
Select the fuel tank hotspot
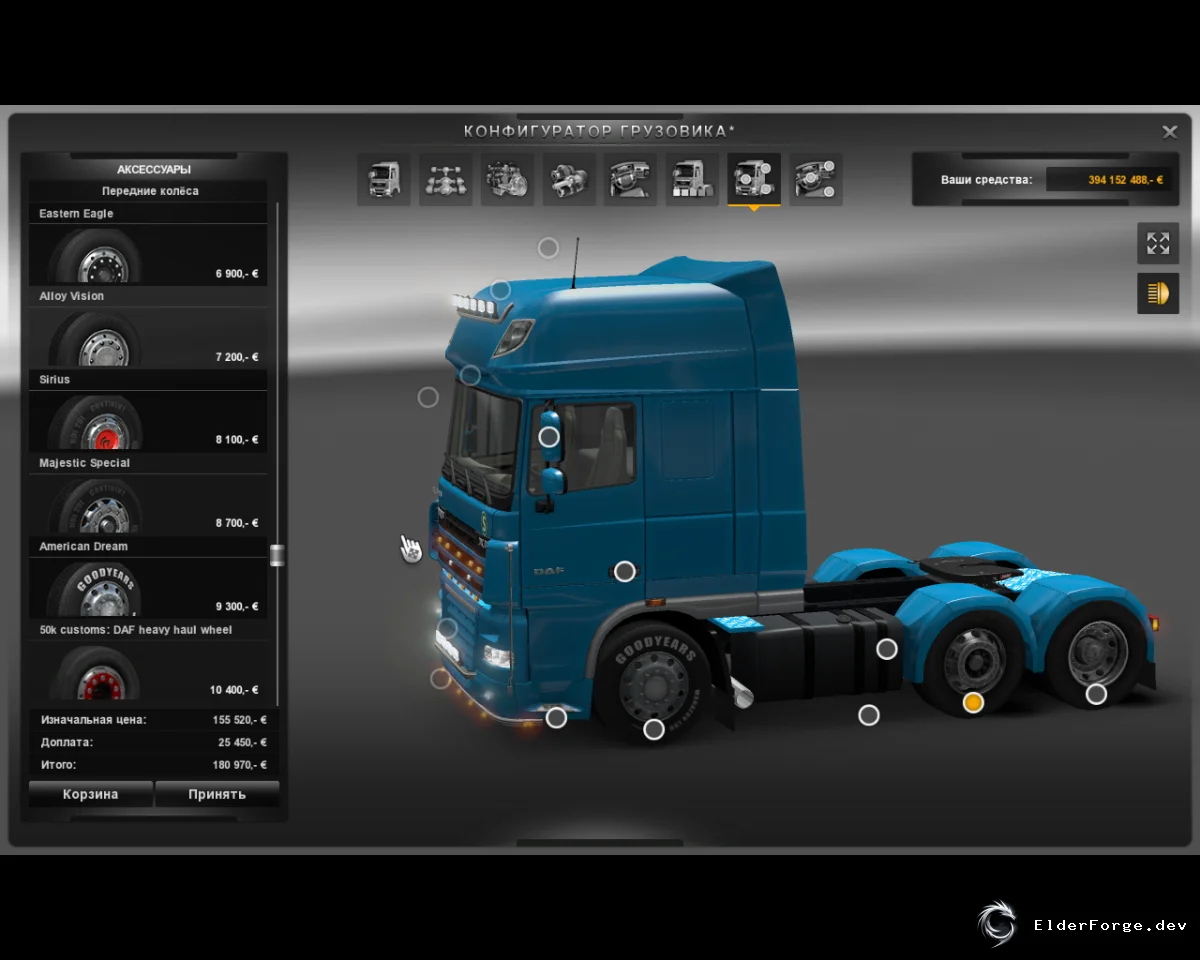(887, 649)
